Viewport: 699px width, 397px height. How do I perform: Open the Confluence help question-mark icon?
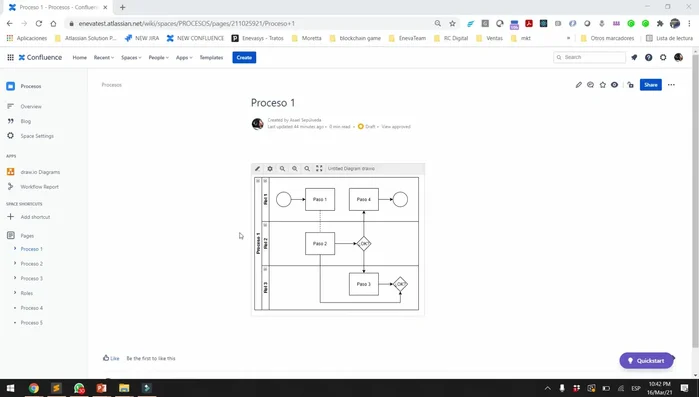(x=649, y=57)
